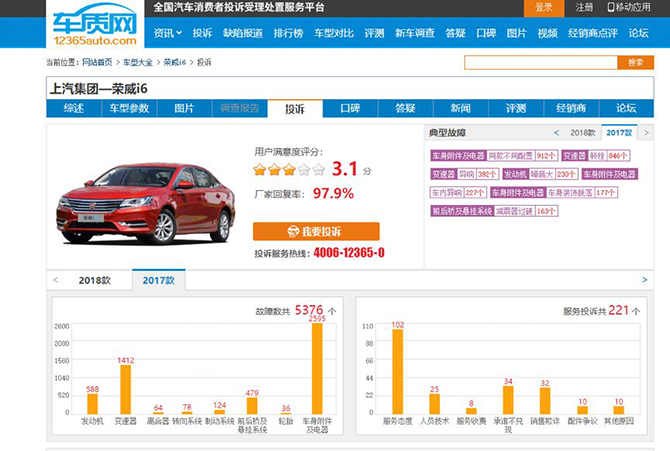Open 视频 in the top navigation

[547, 33]
